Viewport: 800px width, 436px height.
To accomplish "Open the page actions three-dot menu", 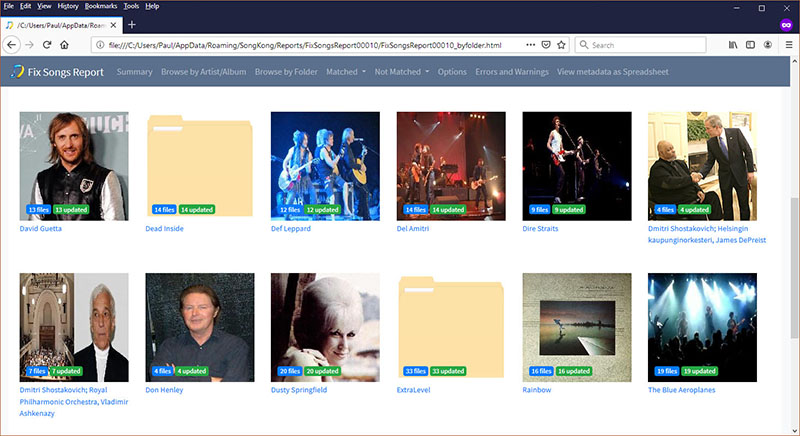I will (x=531, y=45).
